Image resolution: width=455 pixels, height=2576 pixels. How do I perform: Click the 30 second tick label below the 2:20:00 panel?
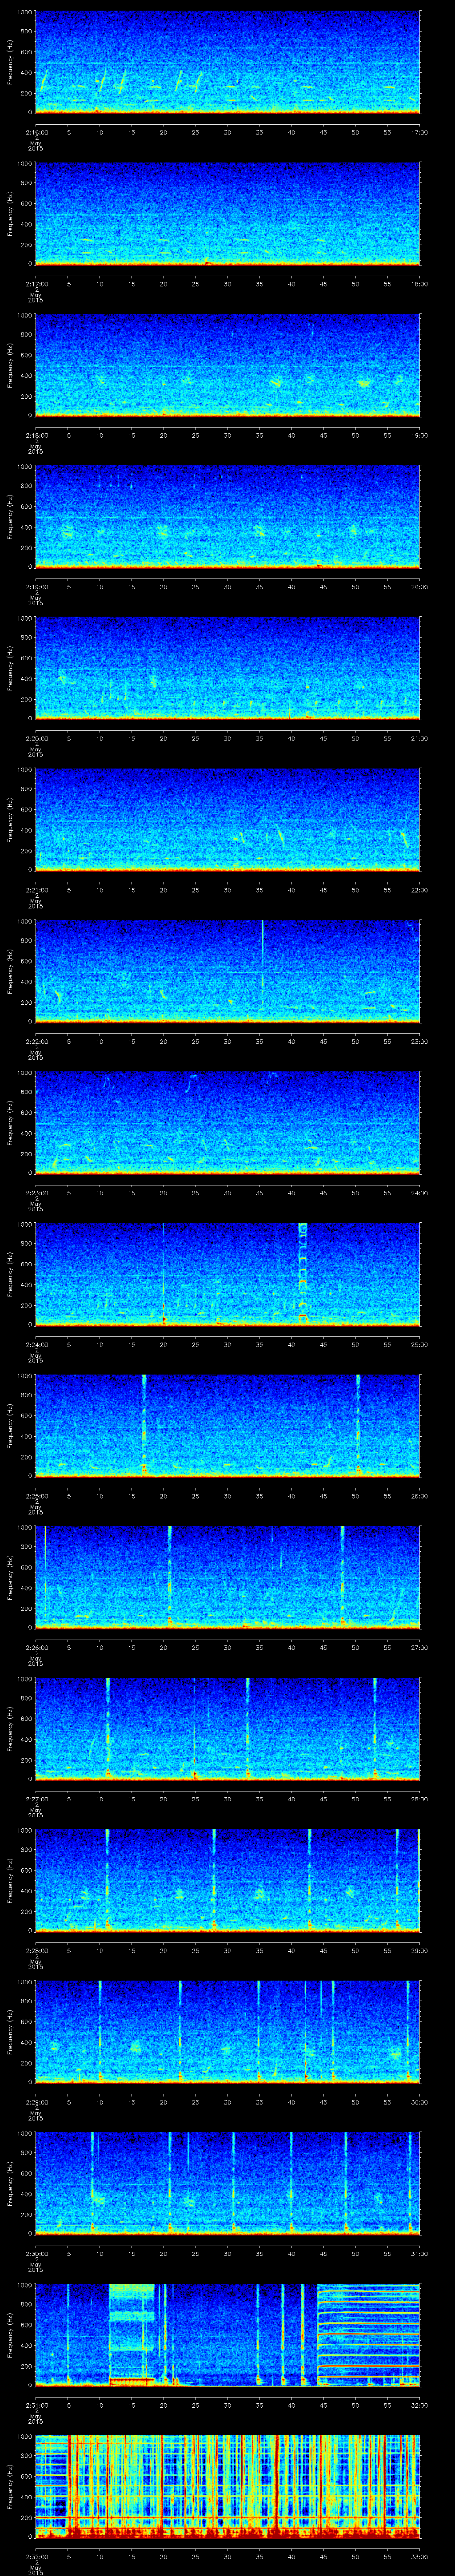[x=227, y=738]
